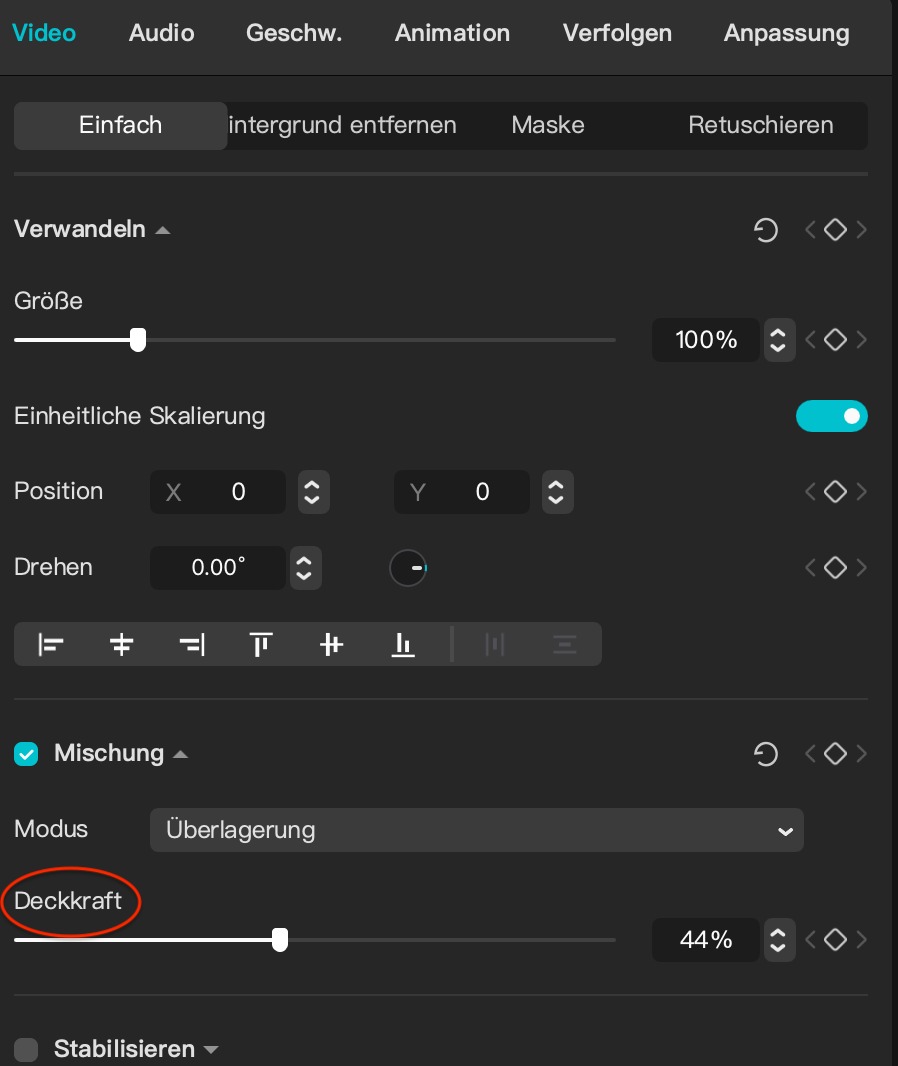Click the Deckkraft slider handle
Image resolution: width=898 pixels, height=1066 pixels.
(279, 940)
